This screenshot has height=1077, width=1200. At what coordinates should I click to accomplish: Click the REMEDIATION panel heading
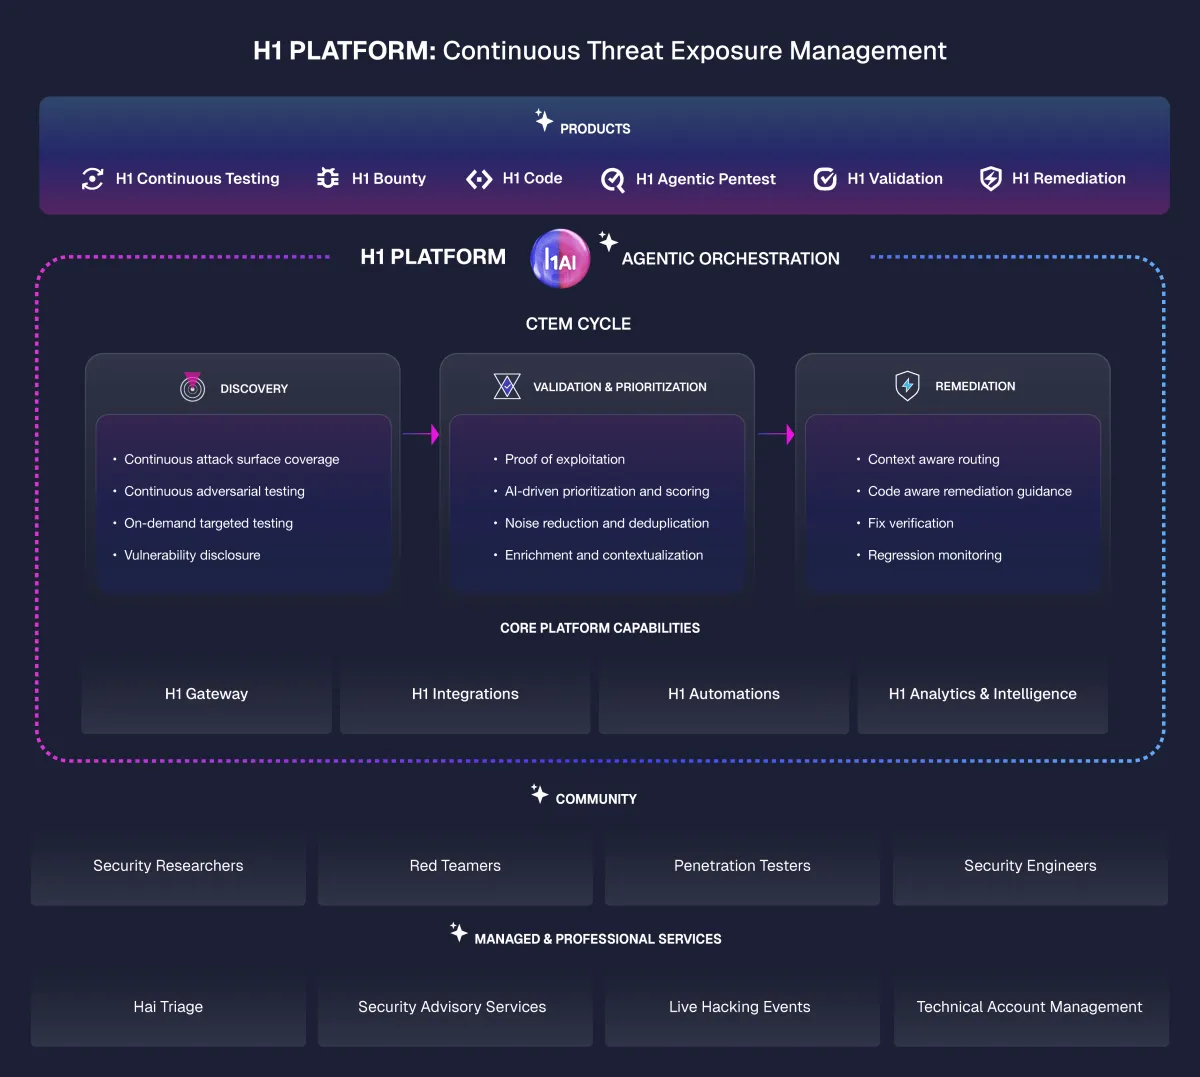point(975,386)
